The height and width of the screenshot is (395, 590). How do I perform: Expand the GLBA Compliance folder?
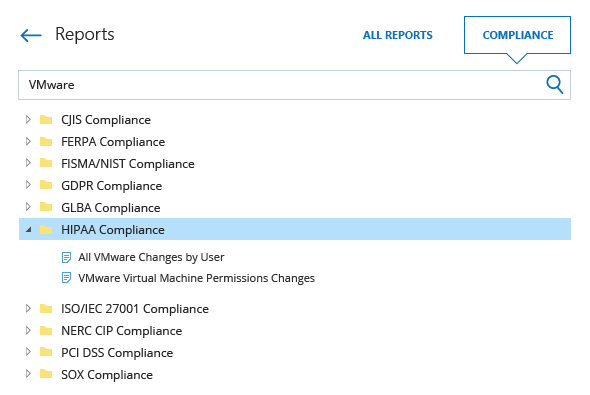click(28, 207)
